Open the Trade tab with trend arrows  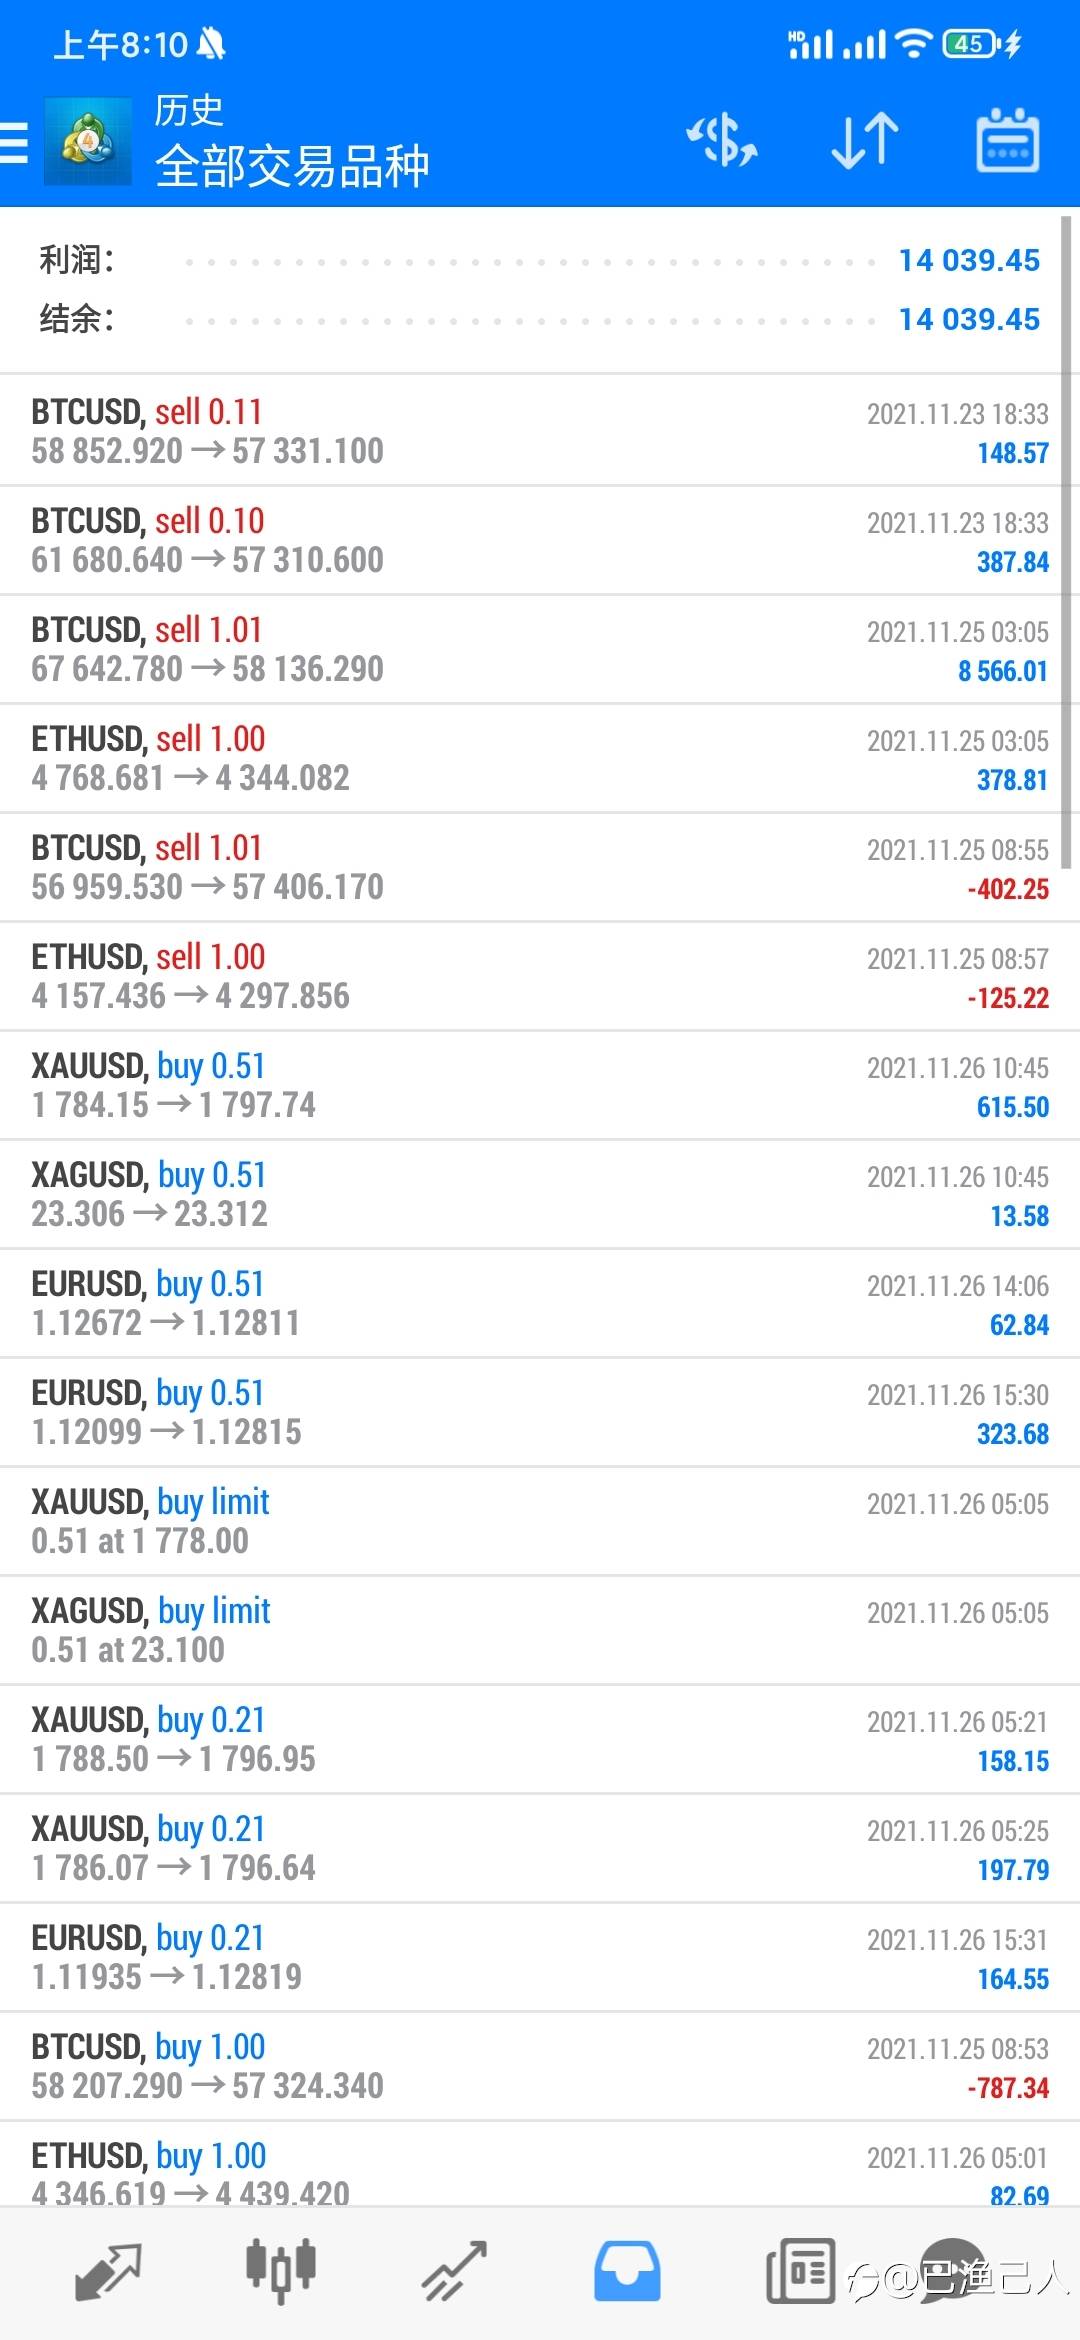[x=454, y=2271]
